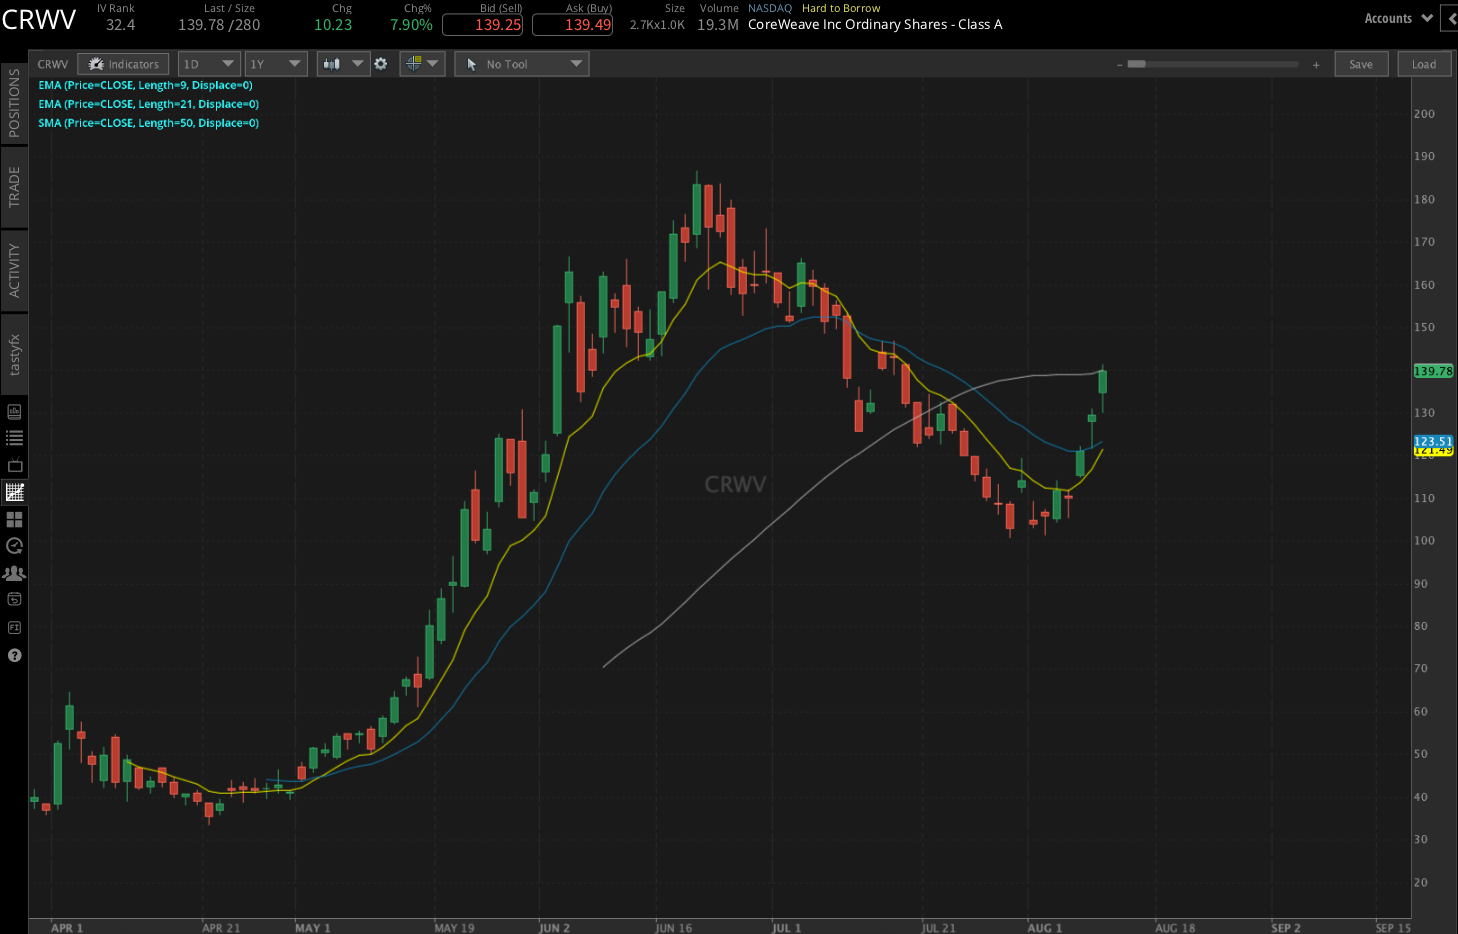This screenshot has width=1458, height=934.
Task: Open the video/TV panel icon
Action: coord(14,465)
